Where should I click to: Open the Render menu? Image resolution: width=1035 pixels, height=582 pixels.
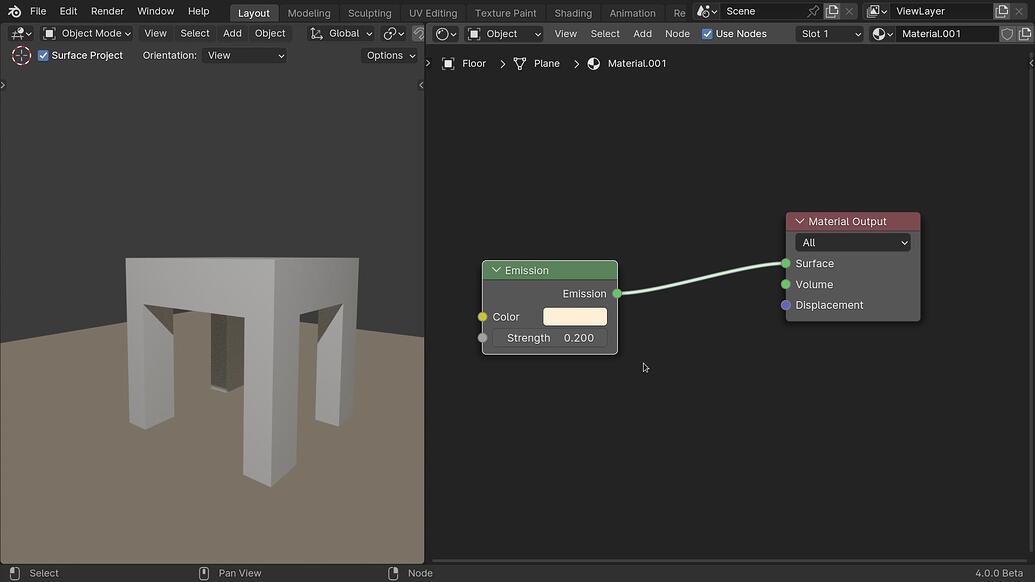point(107,11)
